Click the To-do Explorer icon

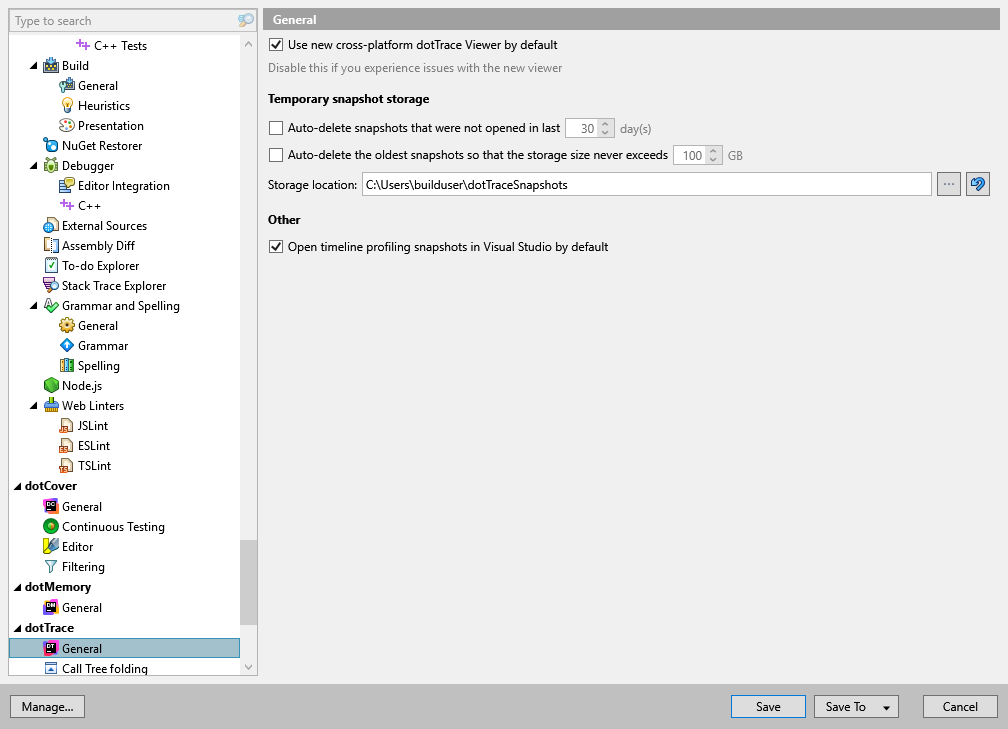(x=51, y=266)
